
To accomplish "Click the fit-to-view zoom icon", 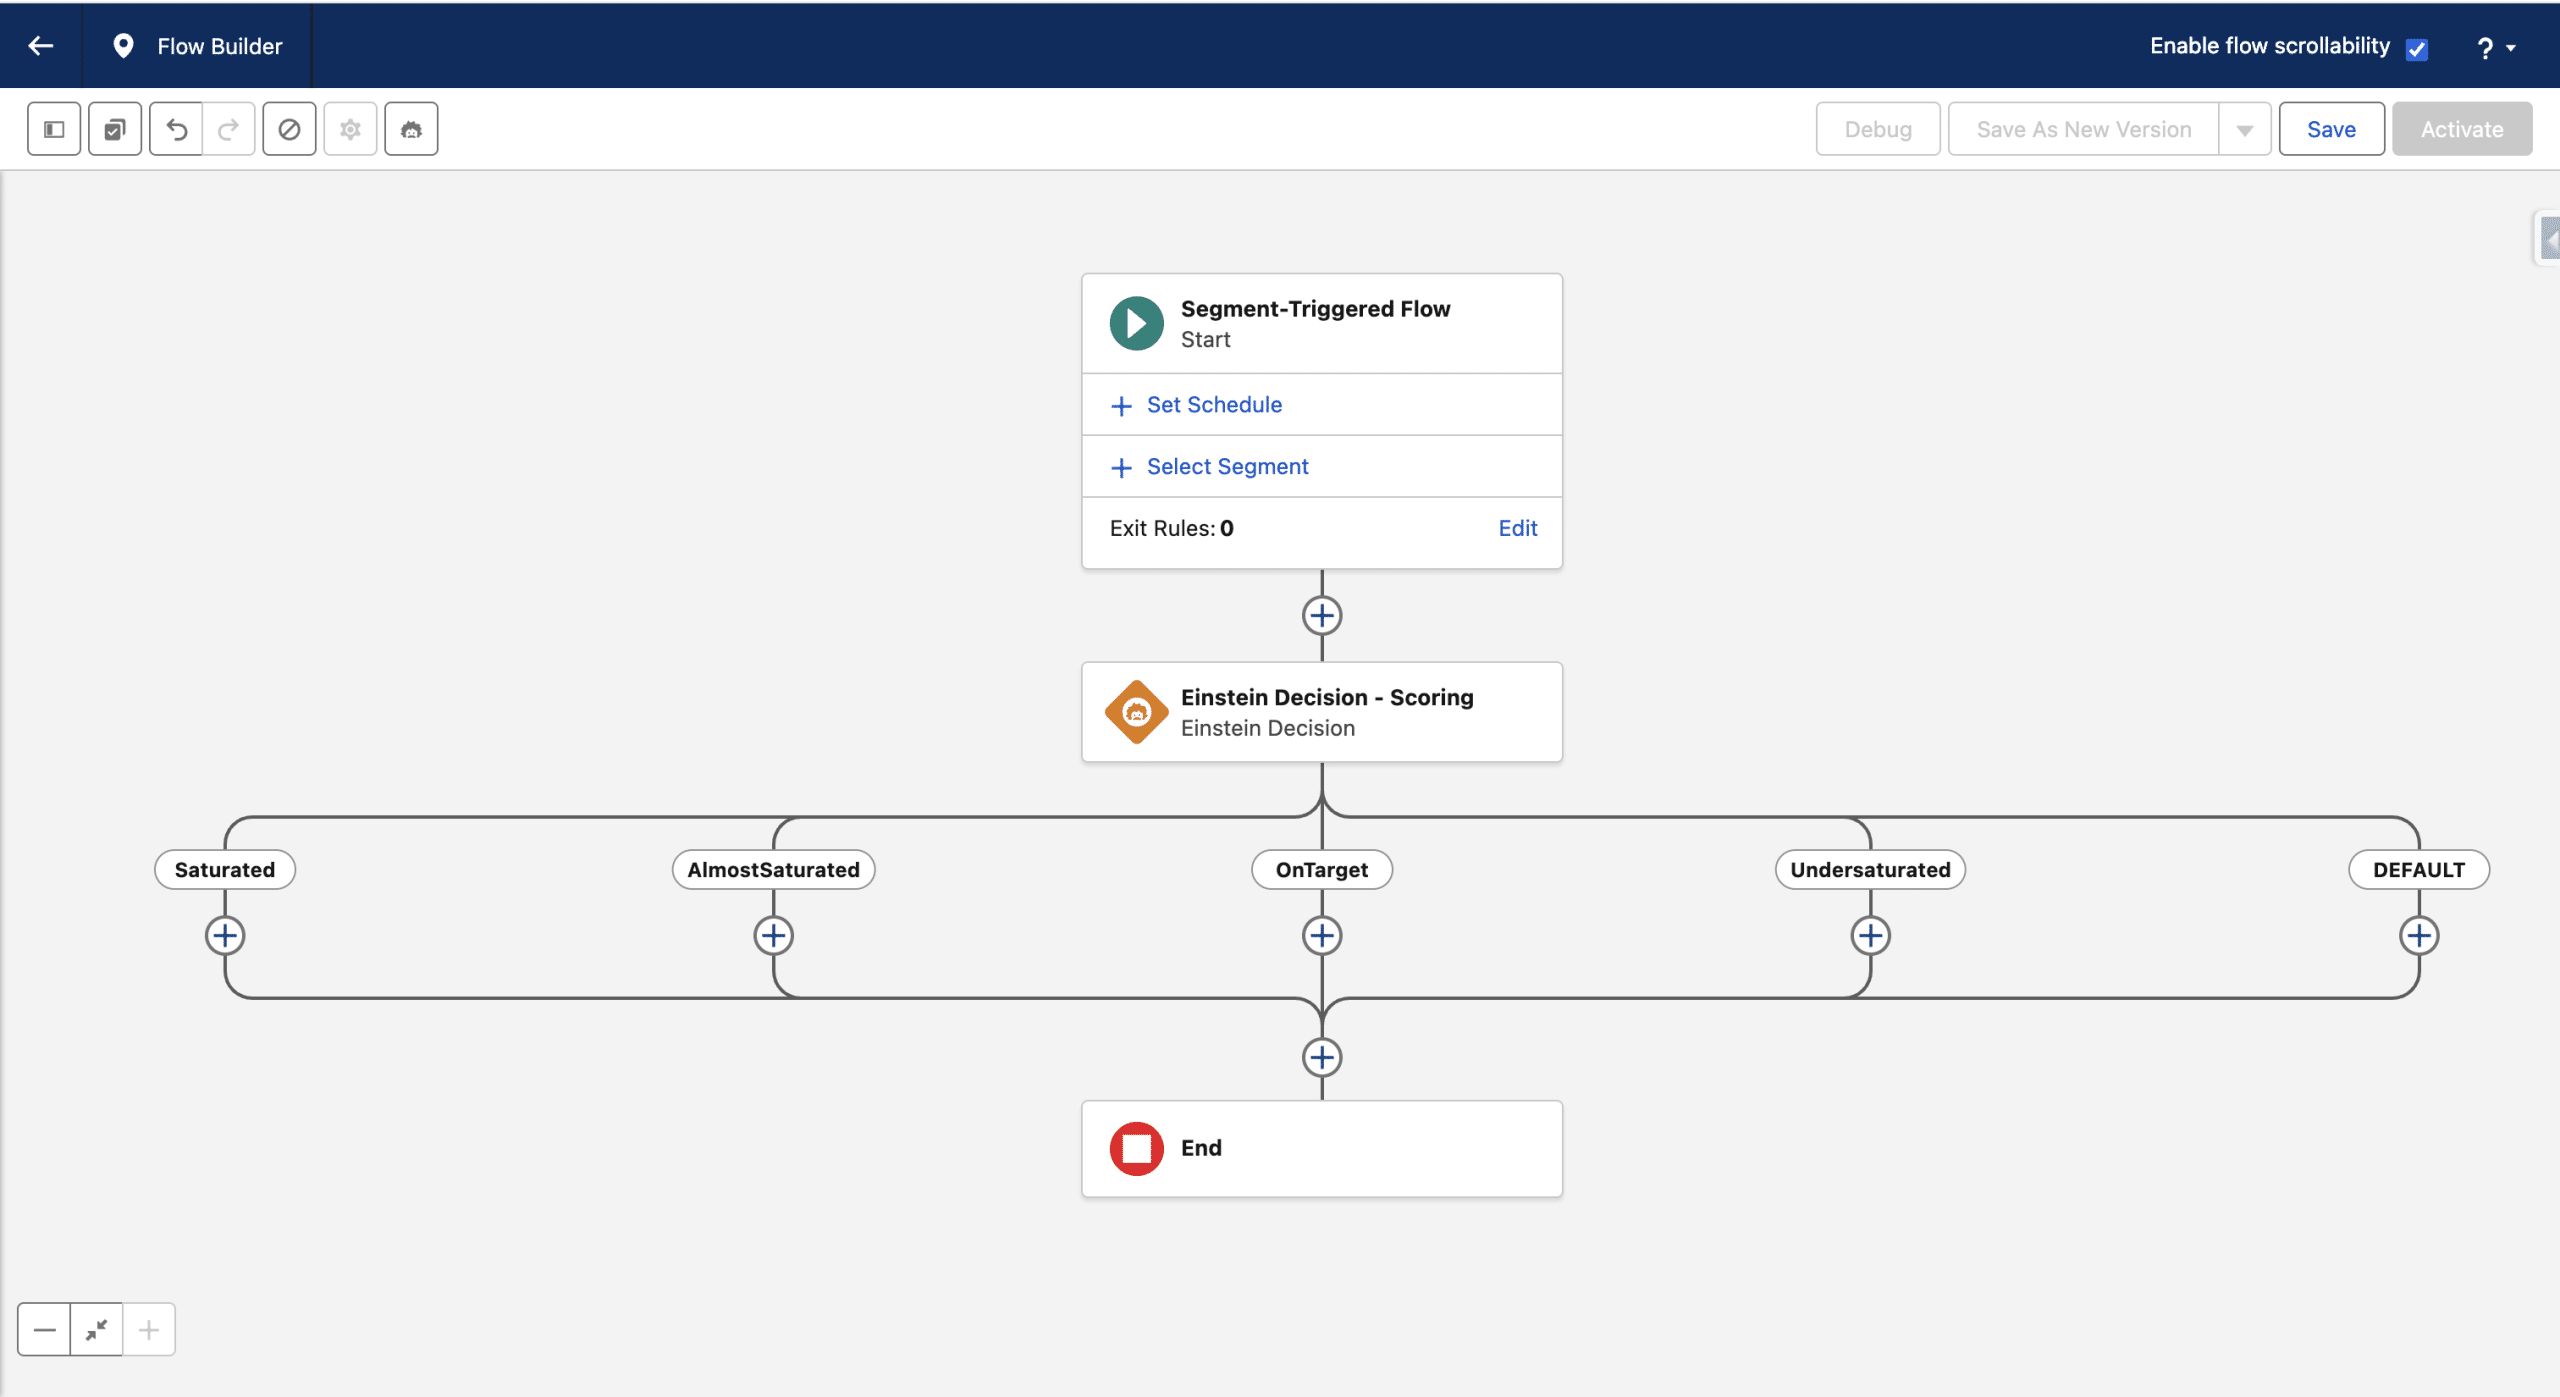I will [97, 1330].
